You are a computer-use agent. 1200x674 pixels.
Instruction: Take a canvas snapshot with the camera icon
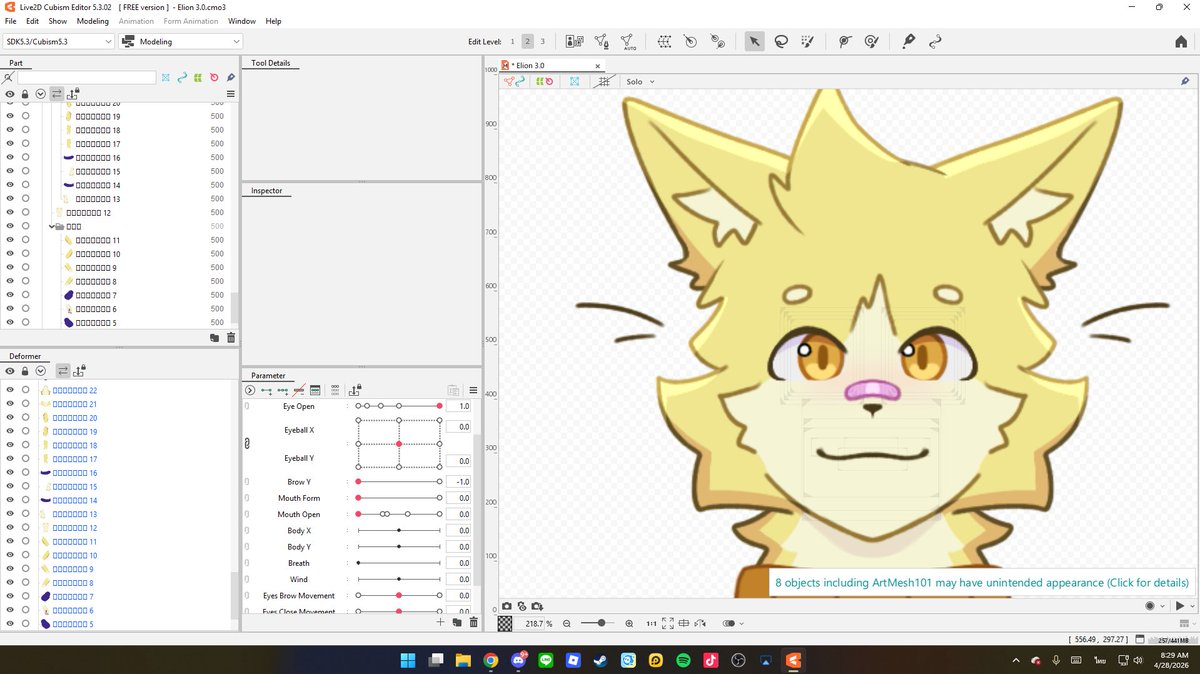coord(507,606)
